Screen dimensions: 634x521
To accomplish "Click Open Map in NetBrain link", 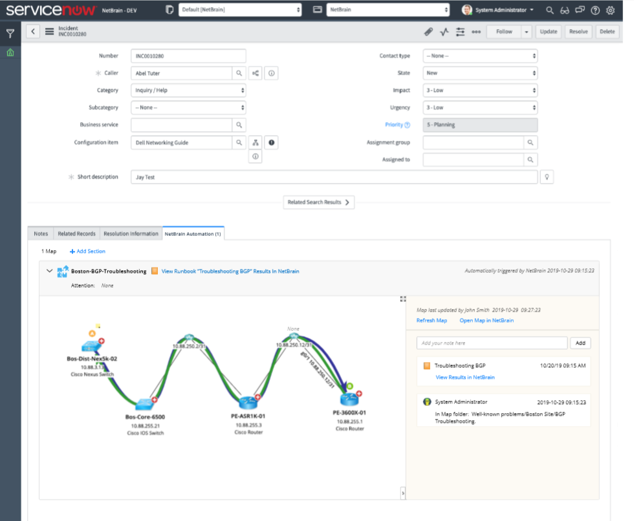I will pos(486,321).
